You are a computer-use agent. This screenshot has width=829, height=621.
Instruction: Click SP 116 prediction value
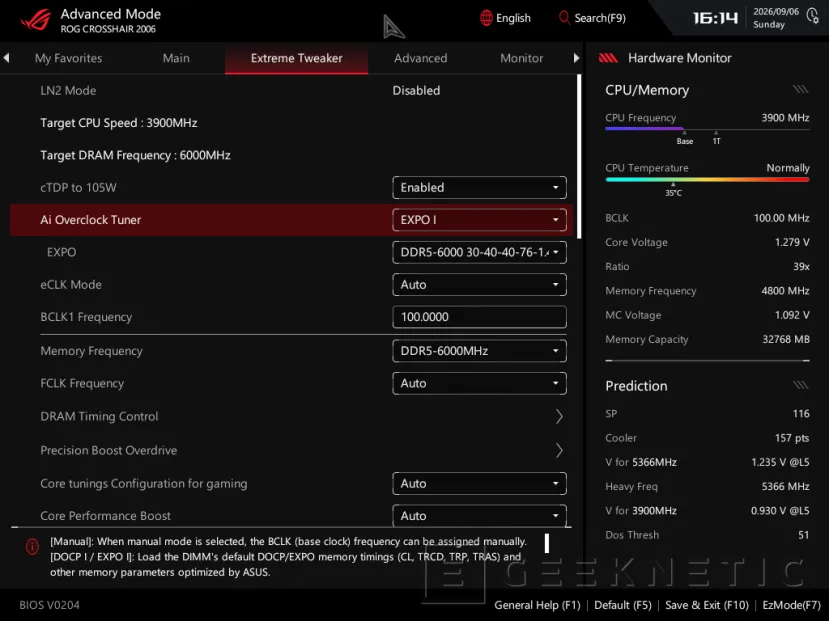pyautogui.click(x=801, y=413)
